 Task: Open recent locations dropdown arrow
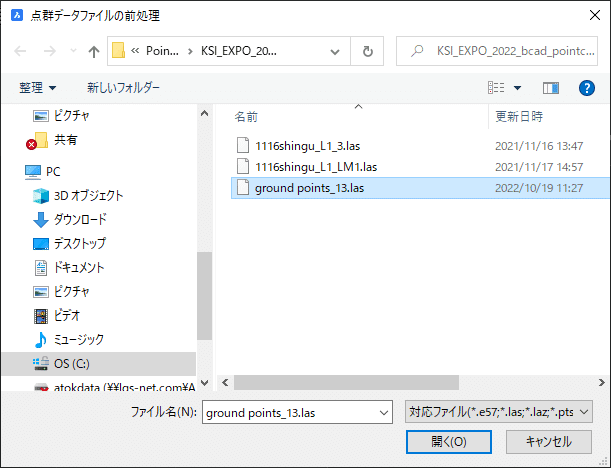73,51
